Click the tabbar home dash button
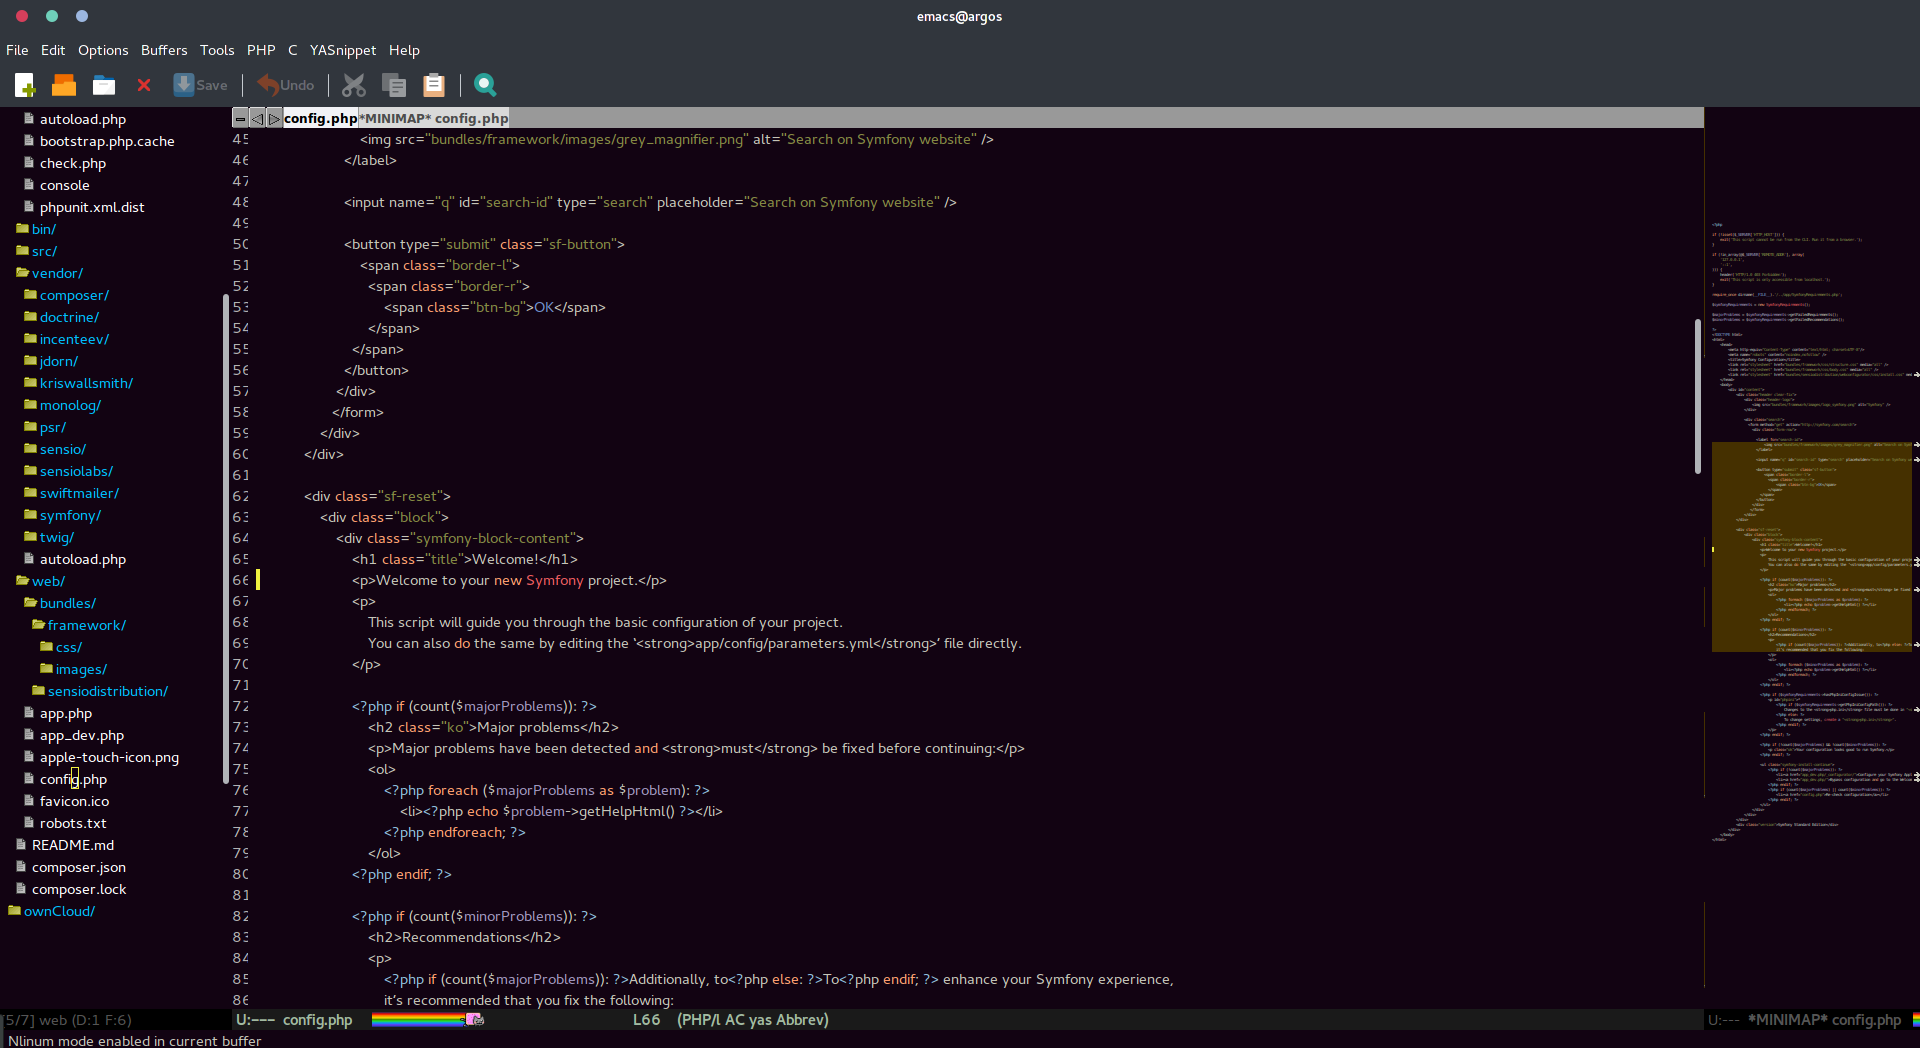 [x=240, y=118]
